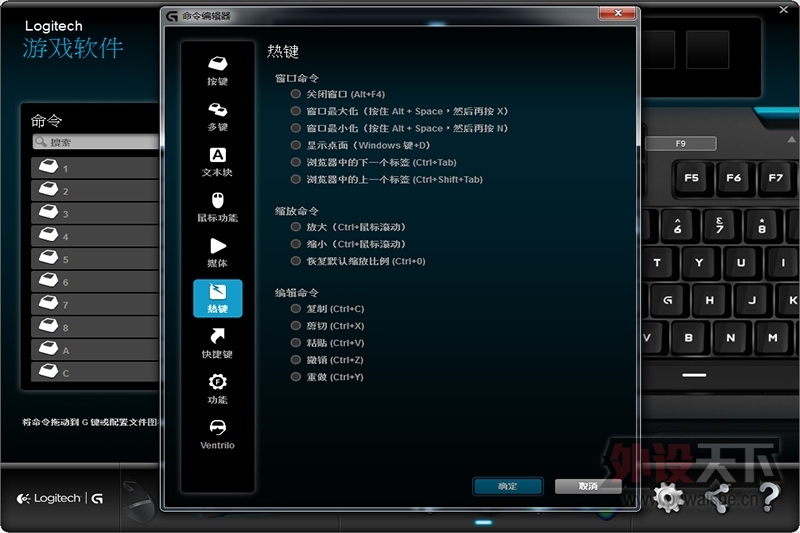Click the F5 key on keyboard image
The height and width of the screenshot is (533, 800).
pos(691,178)
